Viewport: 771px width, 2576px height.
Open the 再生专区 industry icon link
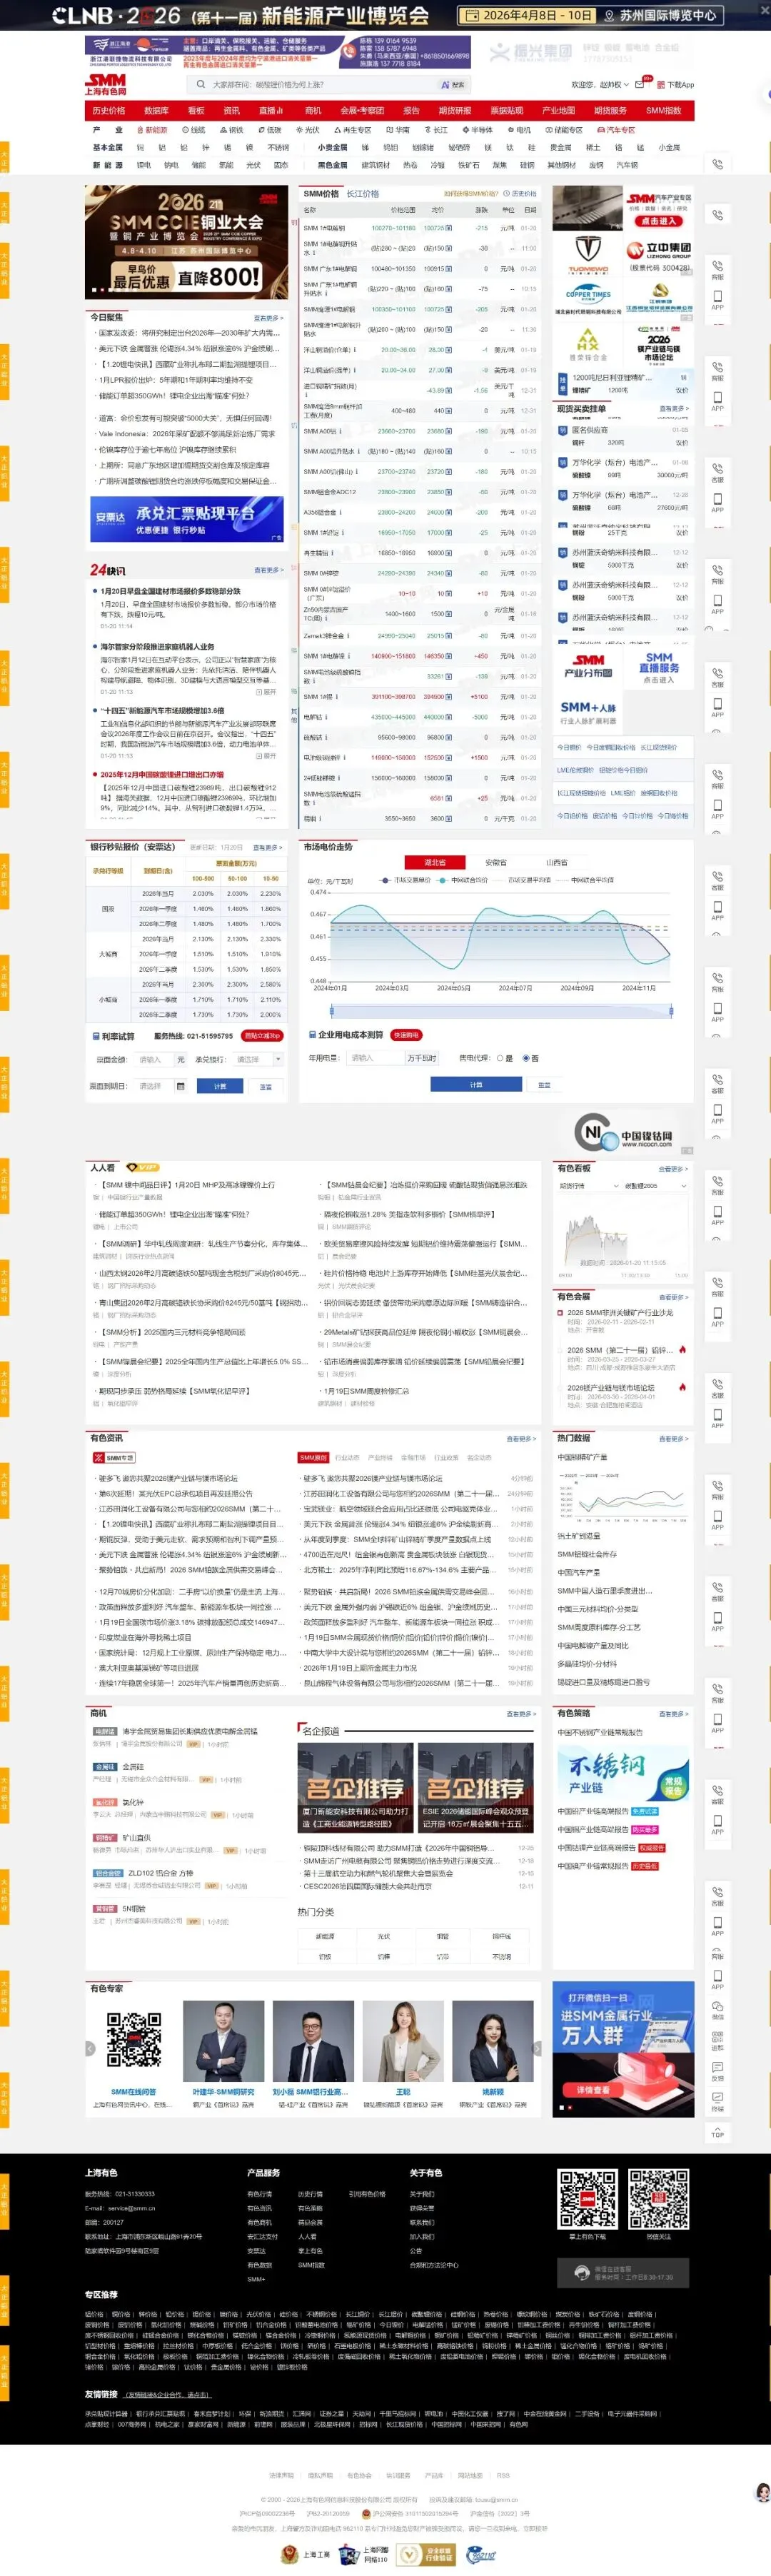tap(353, 130)
